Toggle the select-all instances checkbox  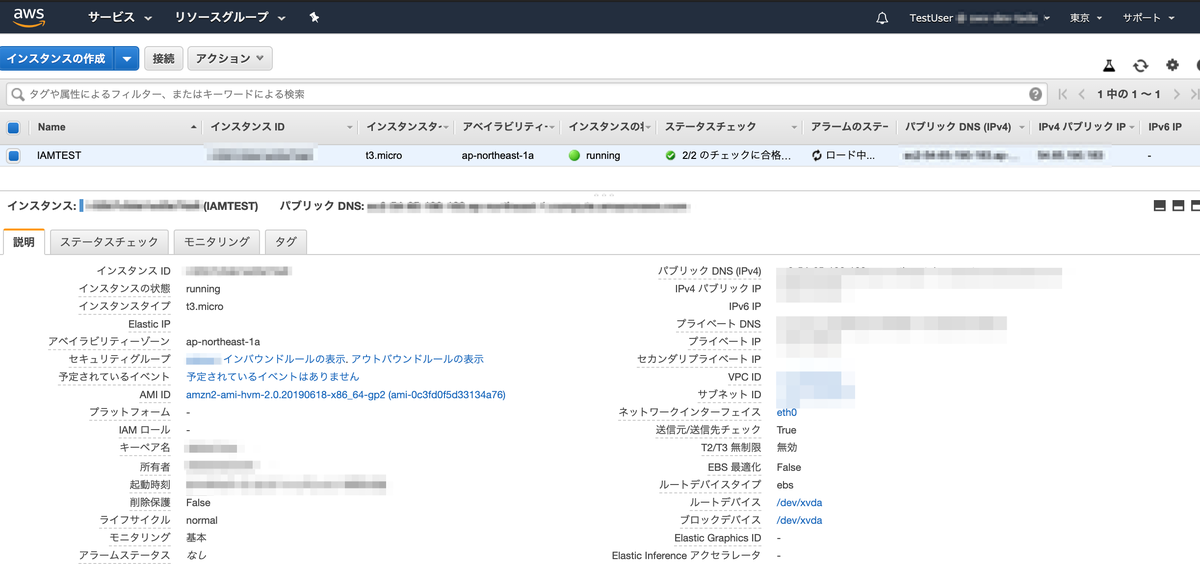(x=14, y=128)
